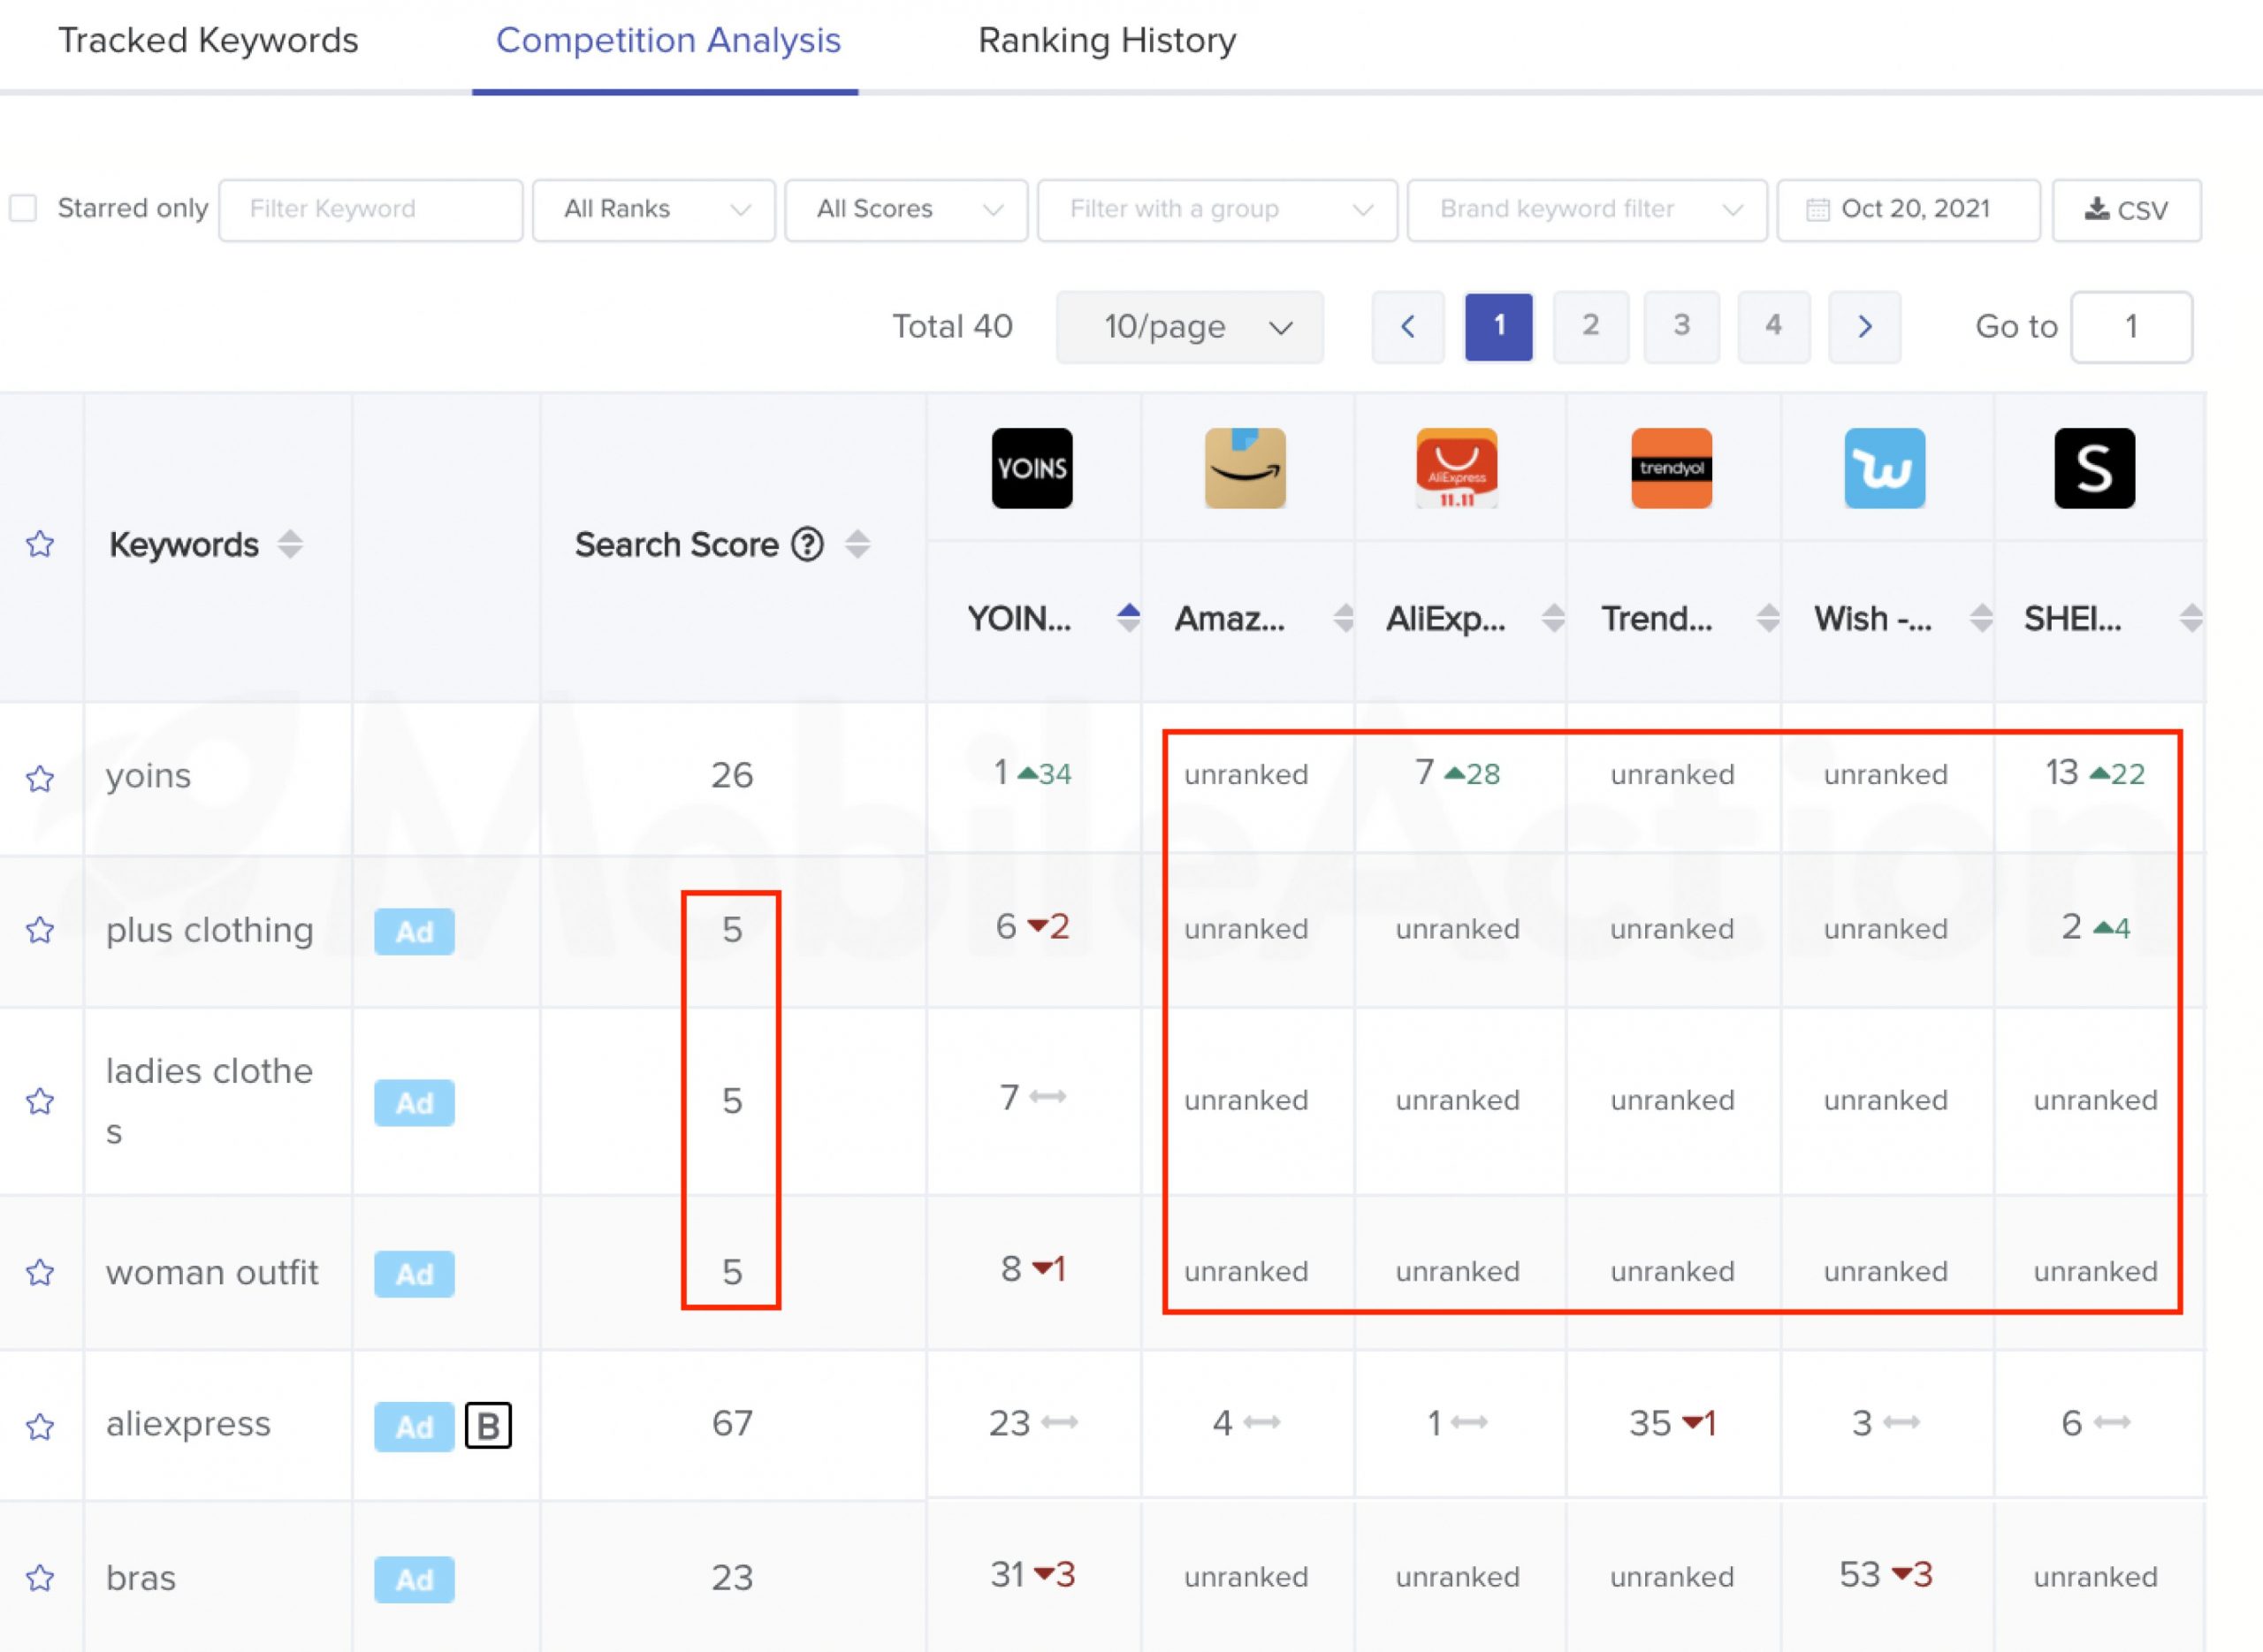
Task: Open the All Scores dropdown
Action: pos(906,210)
